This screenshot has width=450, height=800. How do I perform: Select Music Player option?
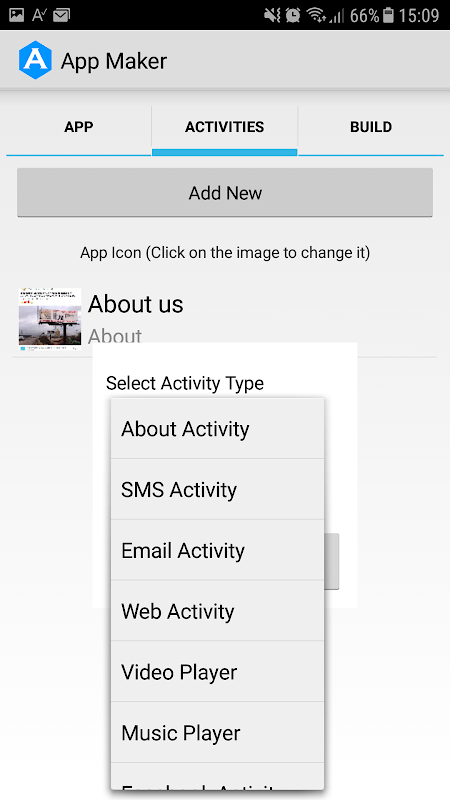pyautogui.click(x=217, y=733)
